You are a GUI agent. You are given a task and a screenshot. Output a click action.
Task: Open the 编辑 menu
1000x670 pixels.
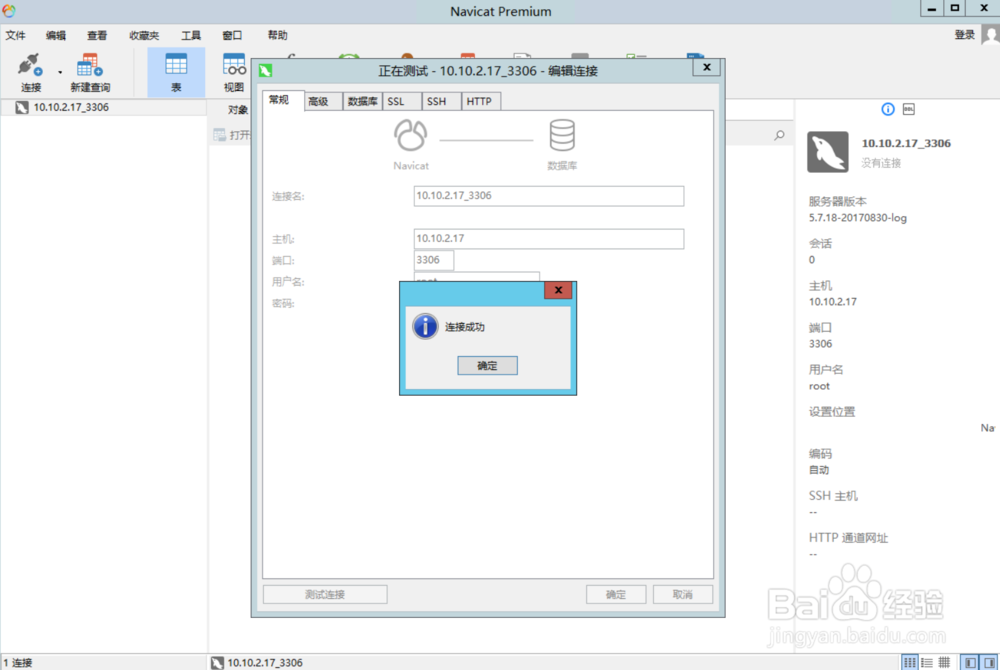tap(55, 35)
